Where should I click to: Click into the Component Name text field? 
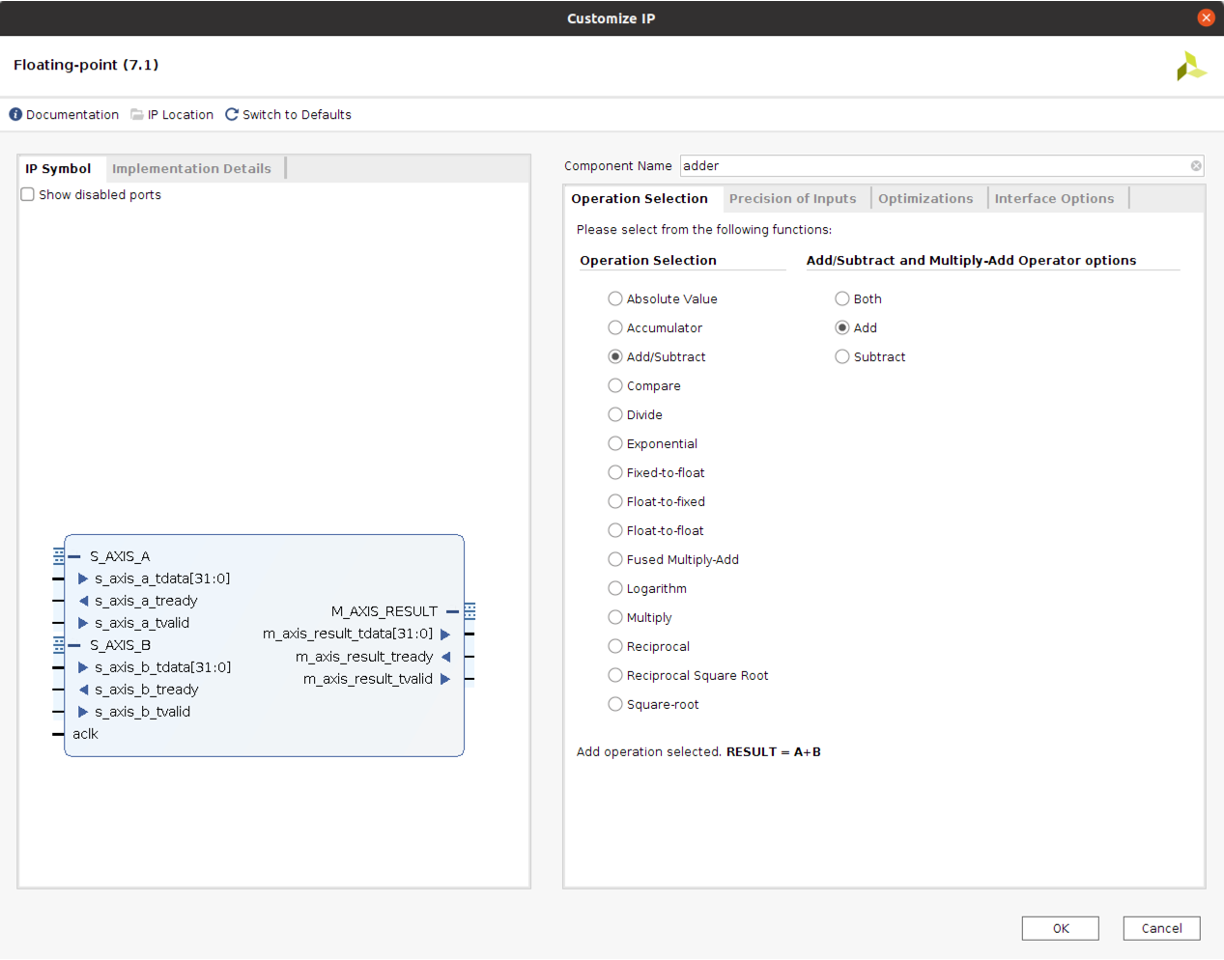tap(930, 166)
